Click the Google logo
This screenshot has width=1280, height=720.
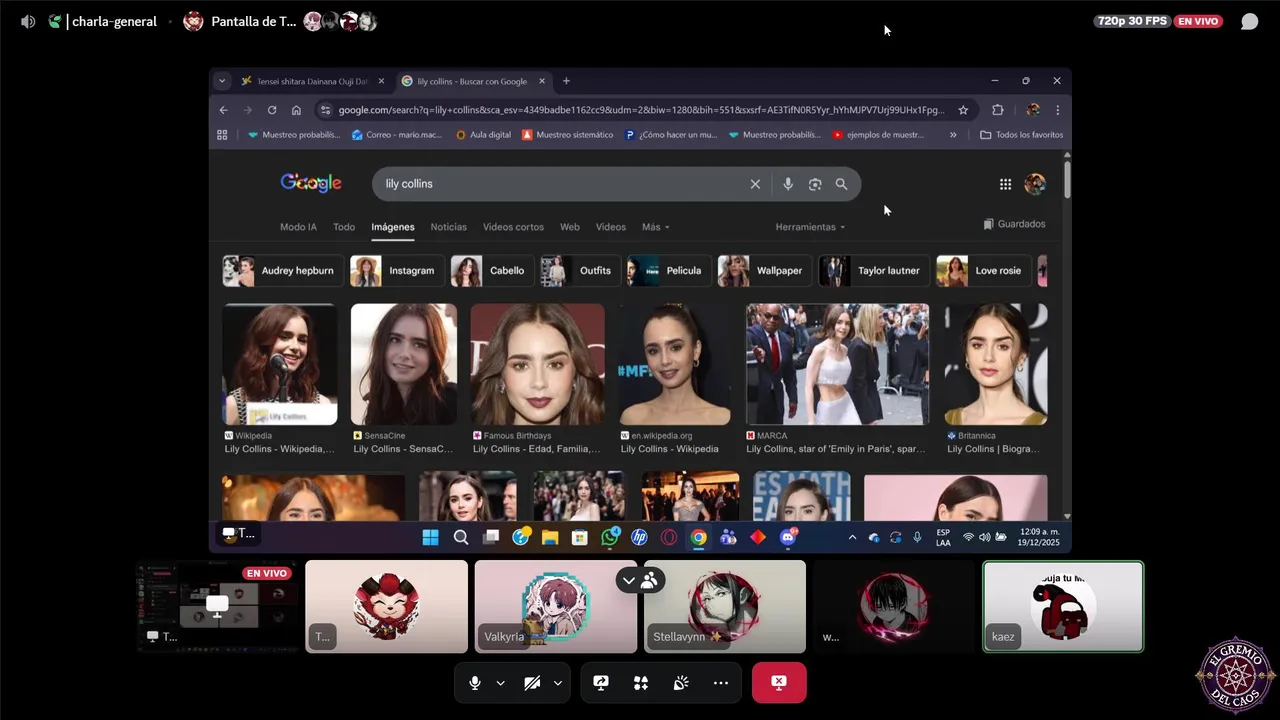tap(311, 183)
